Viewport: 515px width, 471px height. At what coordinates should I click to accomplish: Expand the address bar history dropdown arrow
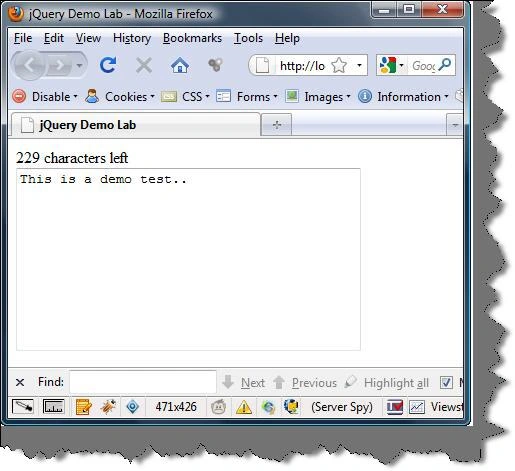click(x=359, y=65)
